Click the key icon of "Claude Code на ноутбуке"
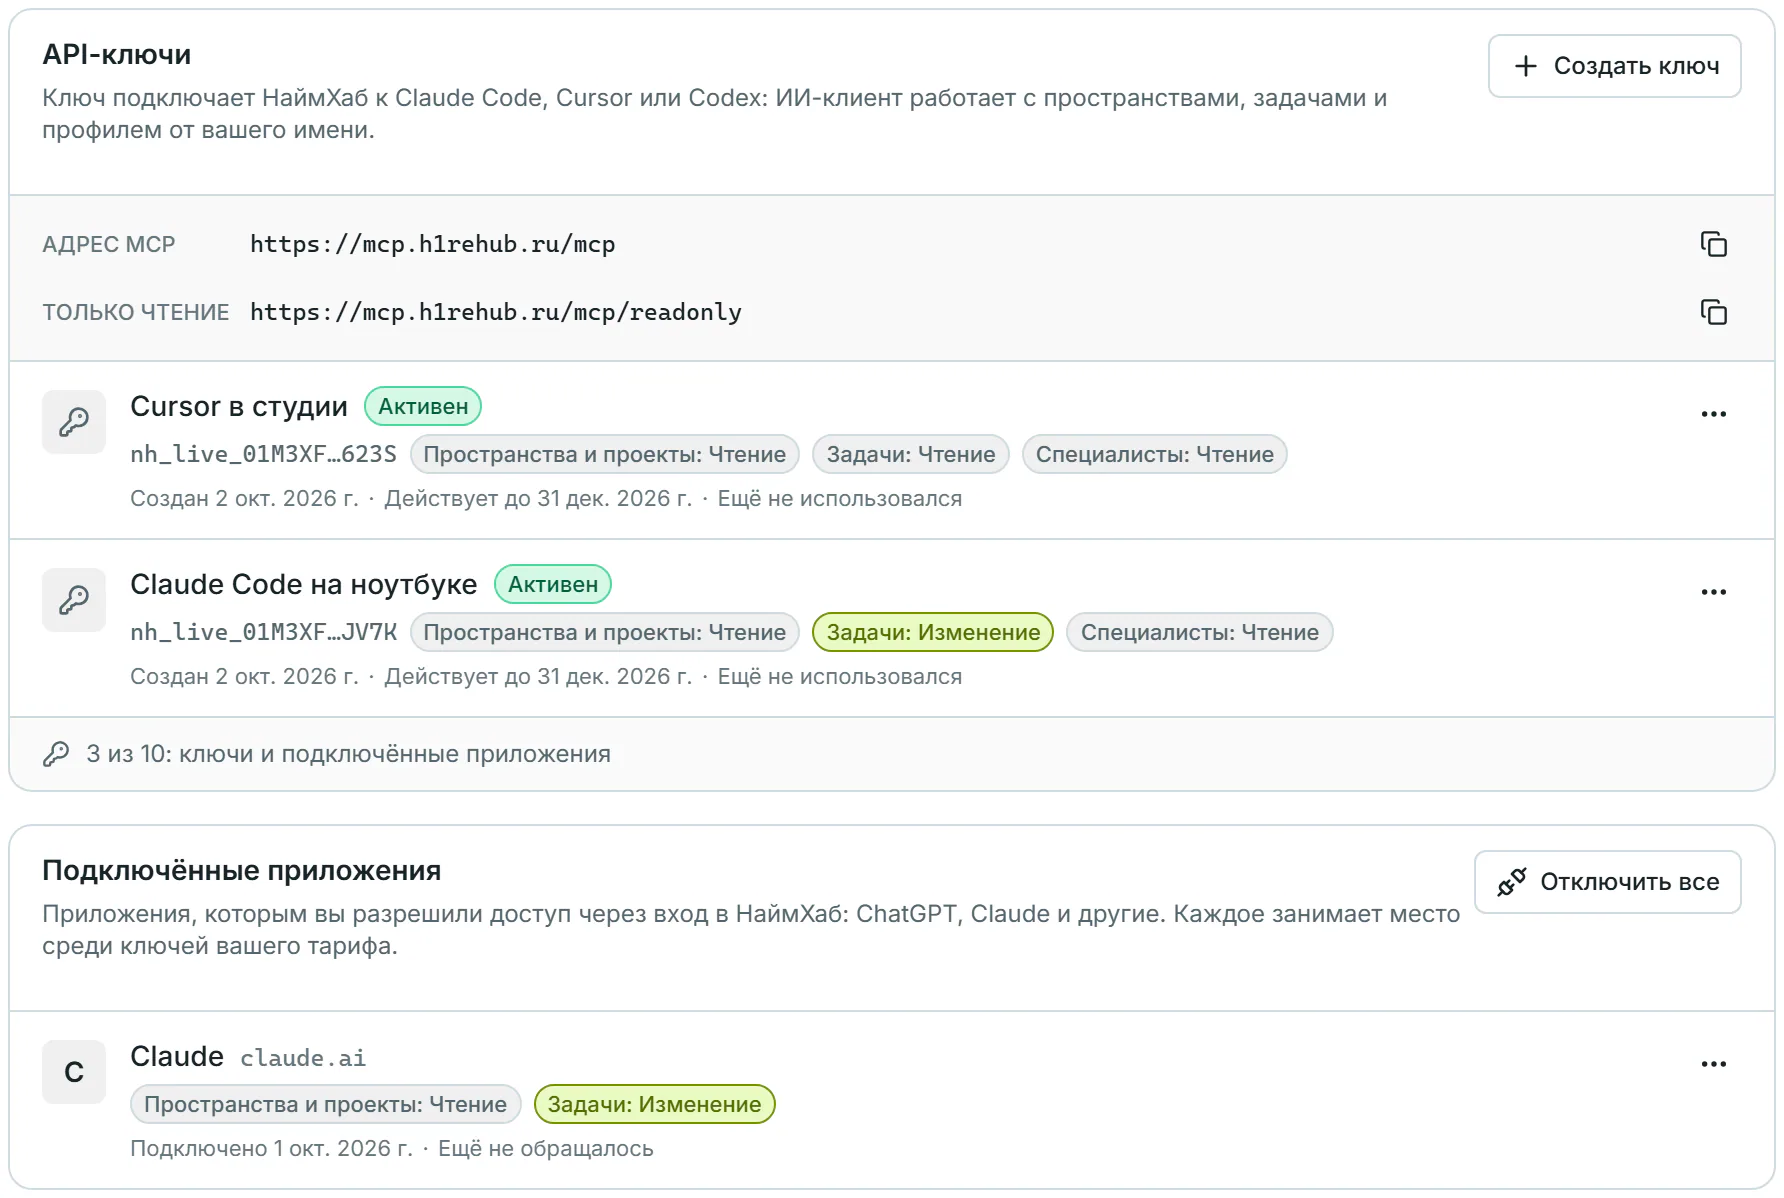 click(74, 600)
